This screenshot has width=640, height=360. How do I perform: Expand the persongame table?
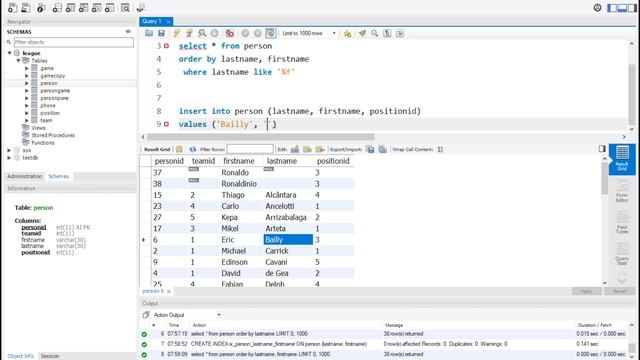(x=27, y=91)
